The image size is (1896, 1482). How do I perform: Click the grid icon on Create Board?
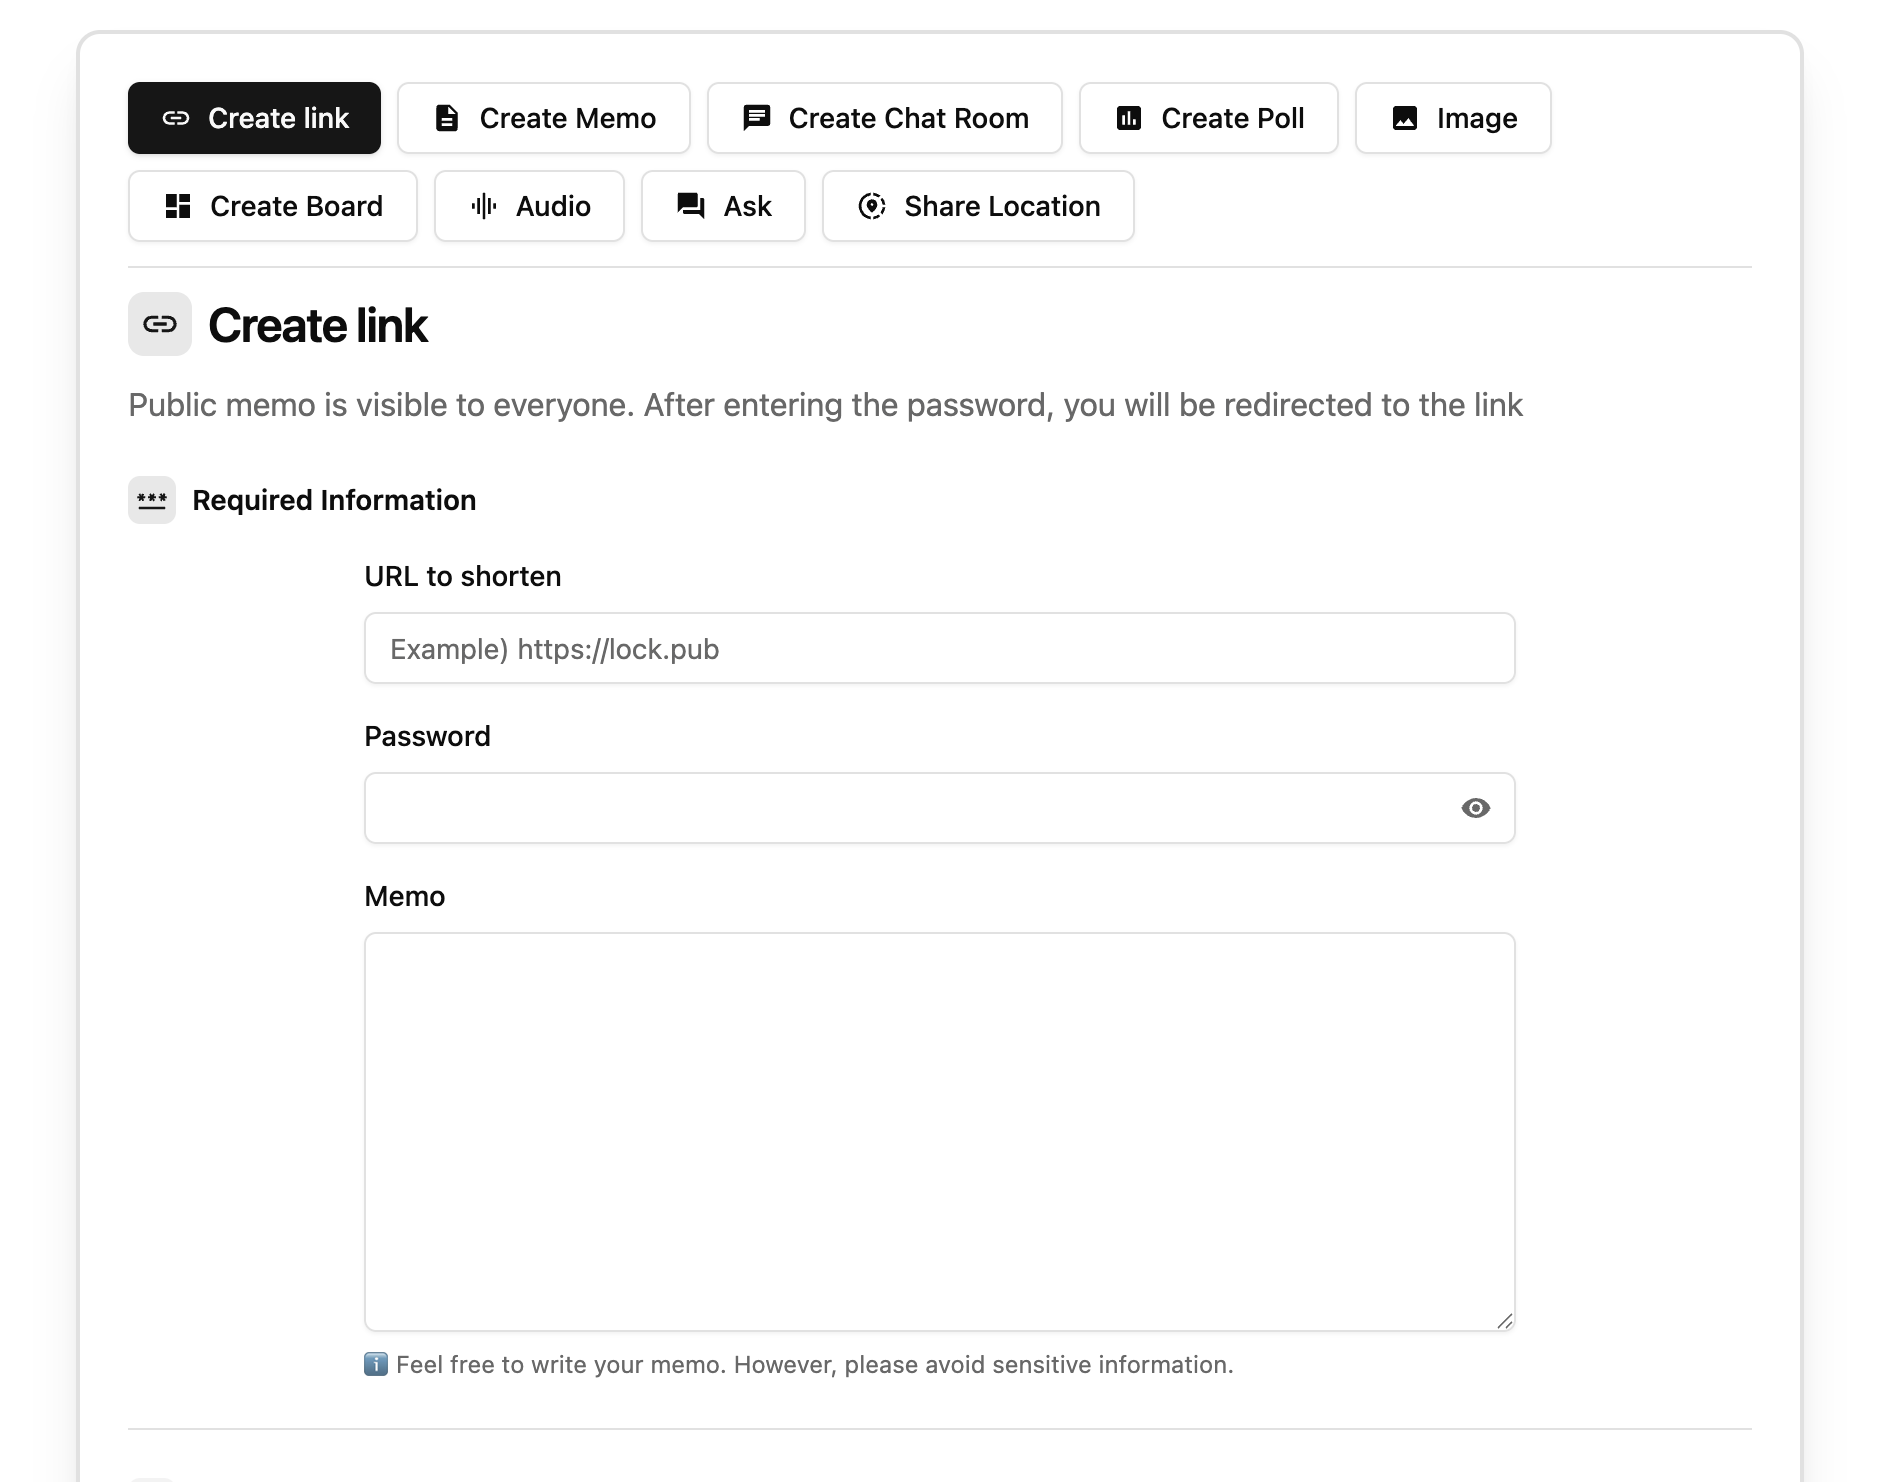coord(180,206)
